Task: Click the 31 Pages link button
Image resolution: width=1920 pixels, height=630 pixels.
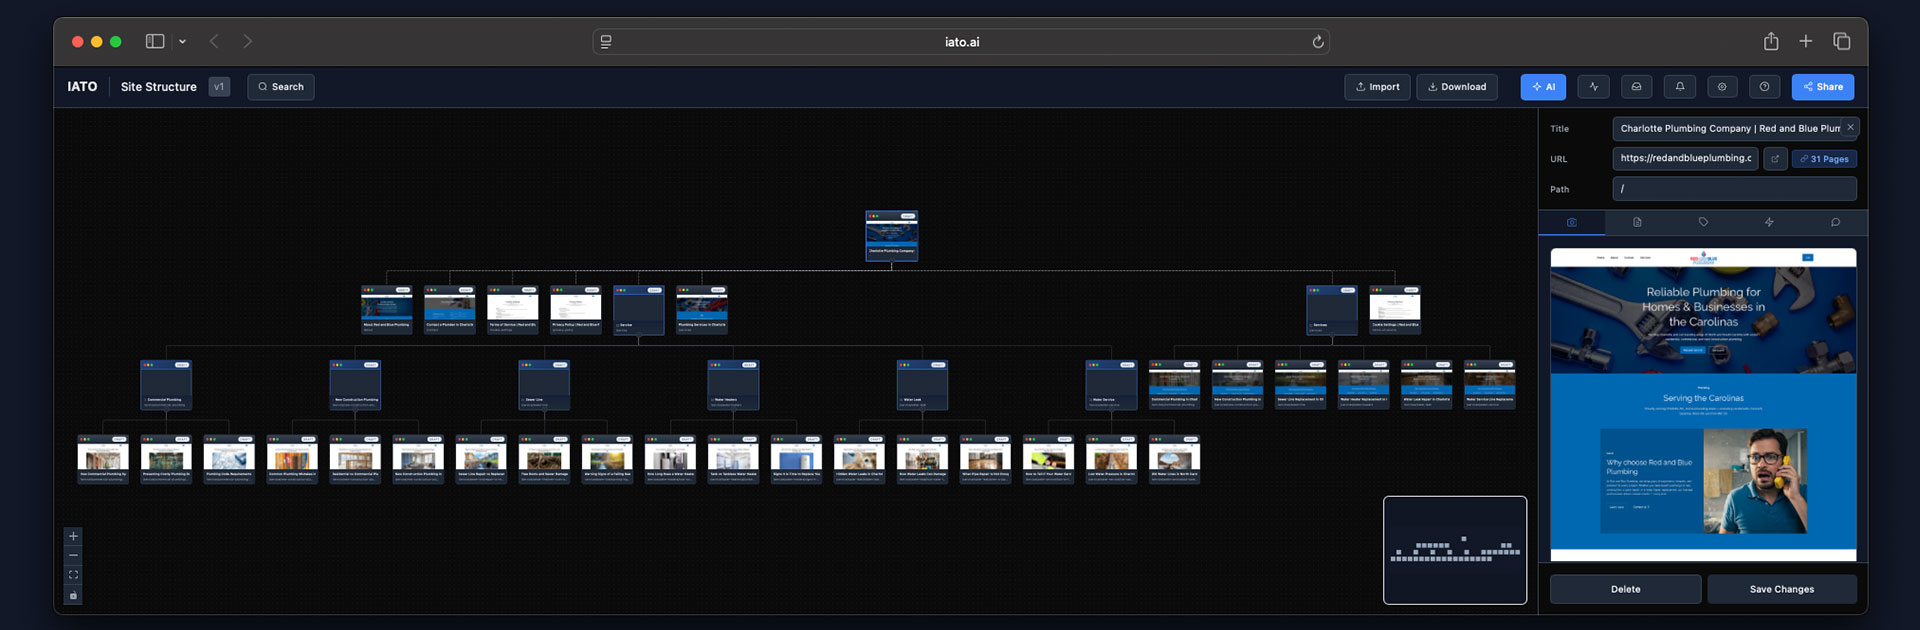Action: point(1824,159)
